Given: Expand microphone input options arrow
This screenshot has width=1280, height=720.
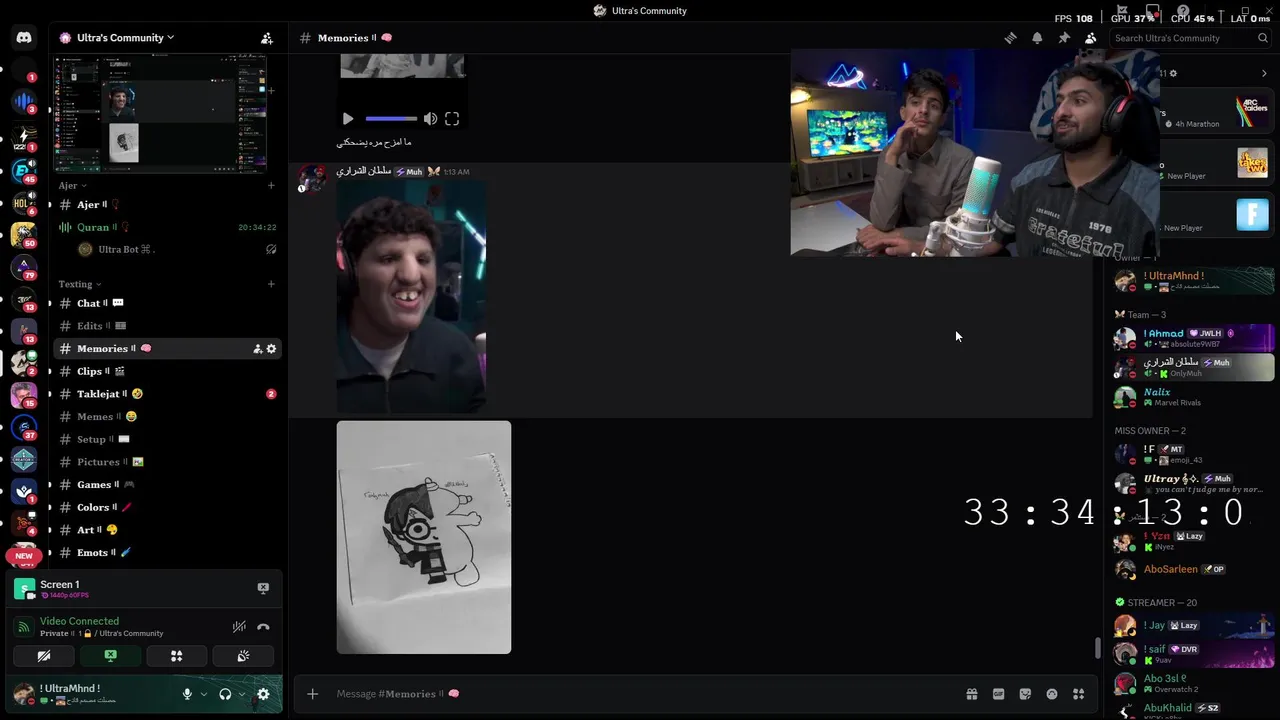Looking at the screenshot, I should click(x=203, y=694).
